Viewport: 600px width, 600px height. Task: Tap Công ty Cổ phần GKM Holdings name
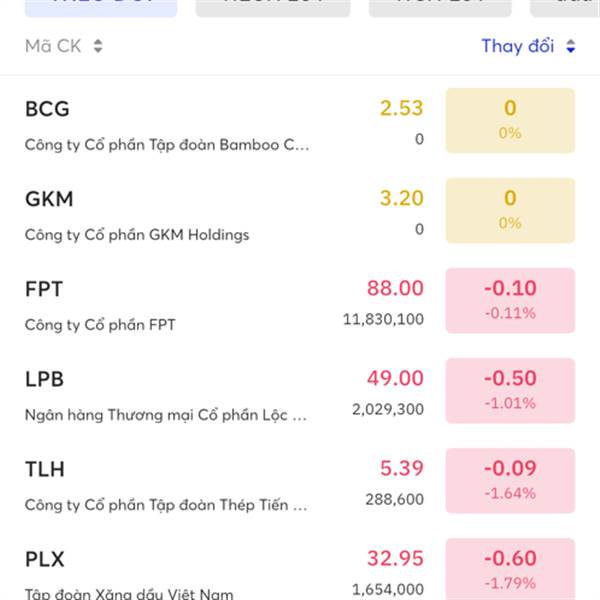(x=137, y=235)
